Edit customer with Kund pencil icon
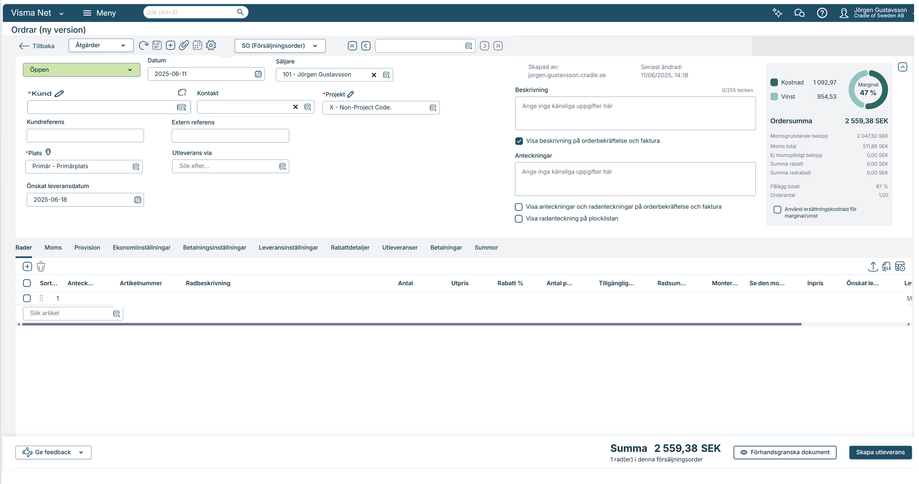919x484 pixels. coord(59,94)
